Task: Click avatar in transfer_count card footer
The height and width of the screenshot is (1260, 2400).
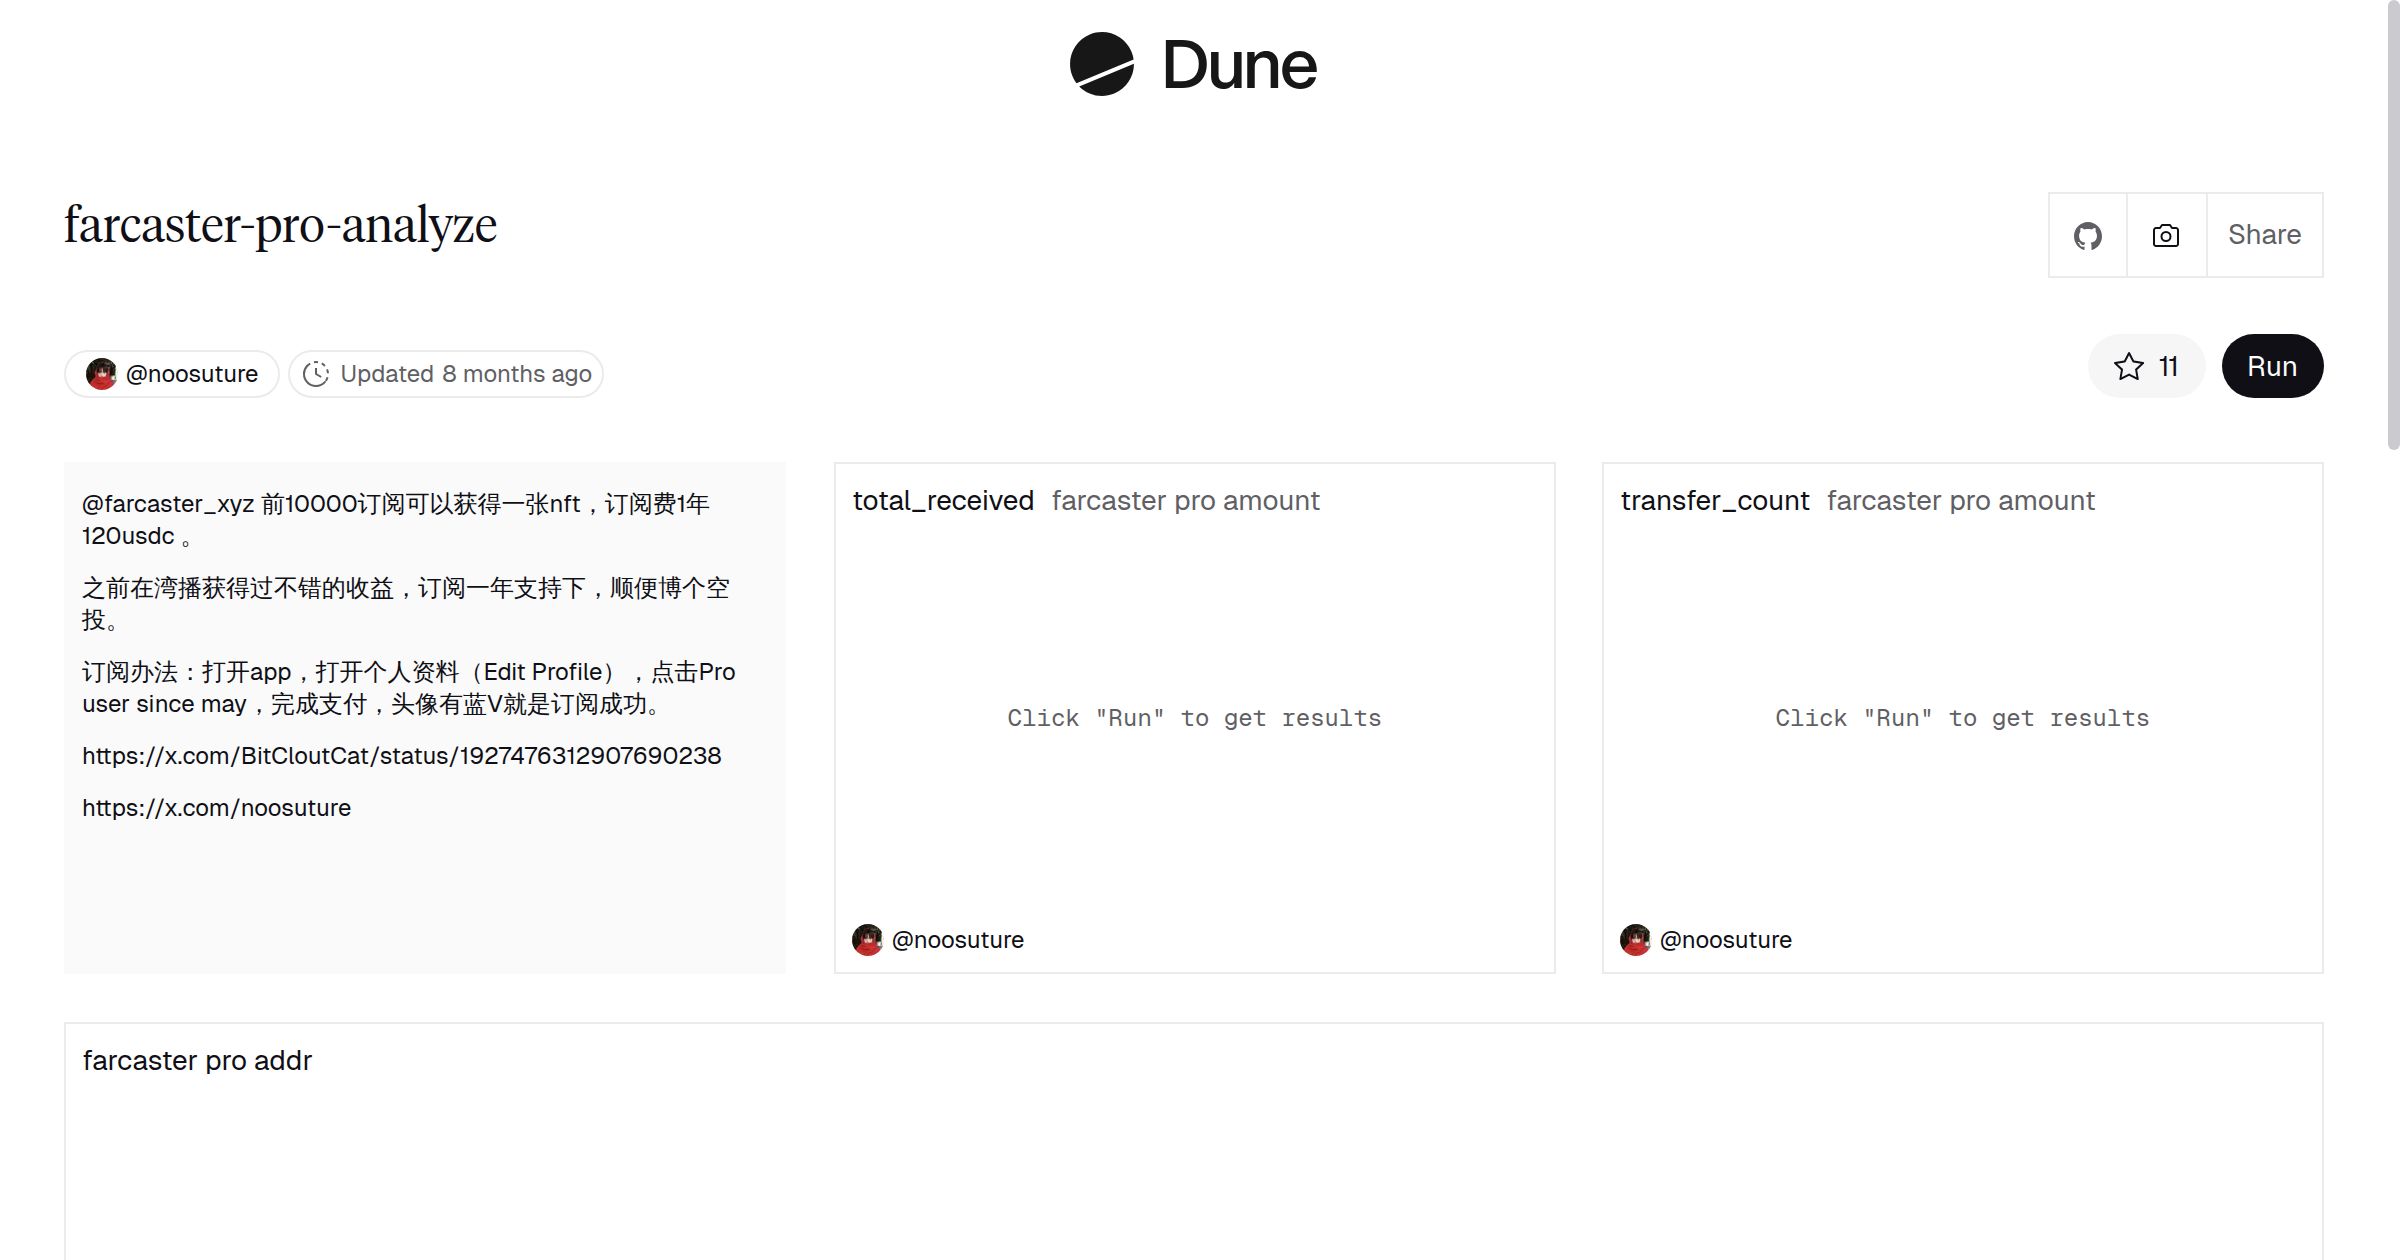Action: [x=1635, y=940]
